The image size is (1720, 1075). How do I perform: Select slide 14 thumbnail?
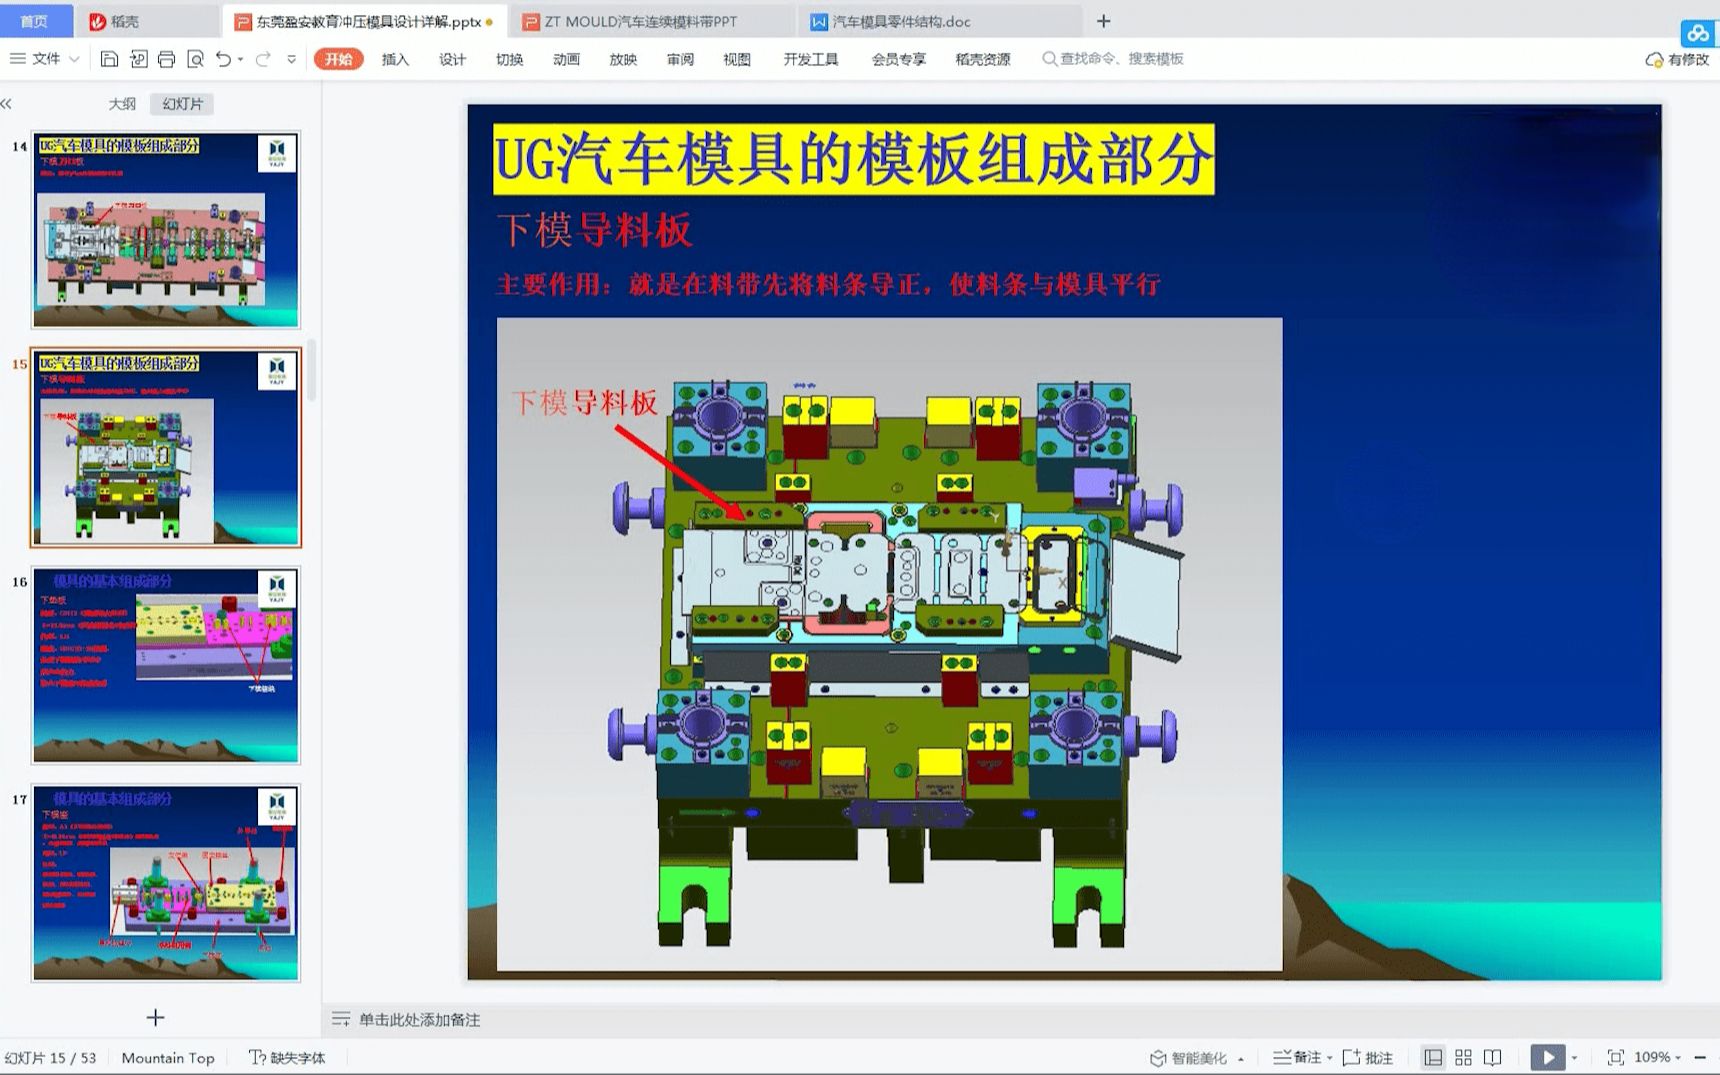(166, 230)
